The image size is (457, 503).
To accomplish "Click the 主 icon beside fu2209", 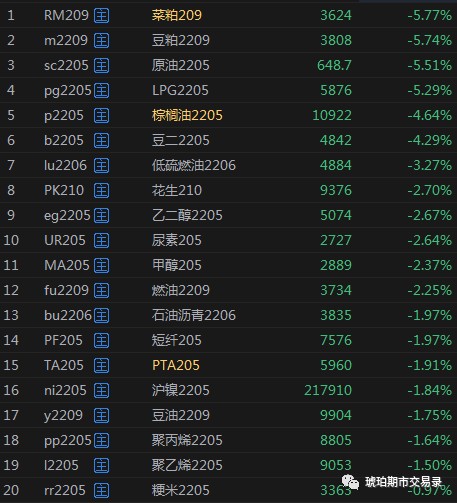I will pos(101,290).
